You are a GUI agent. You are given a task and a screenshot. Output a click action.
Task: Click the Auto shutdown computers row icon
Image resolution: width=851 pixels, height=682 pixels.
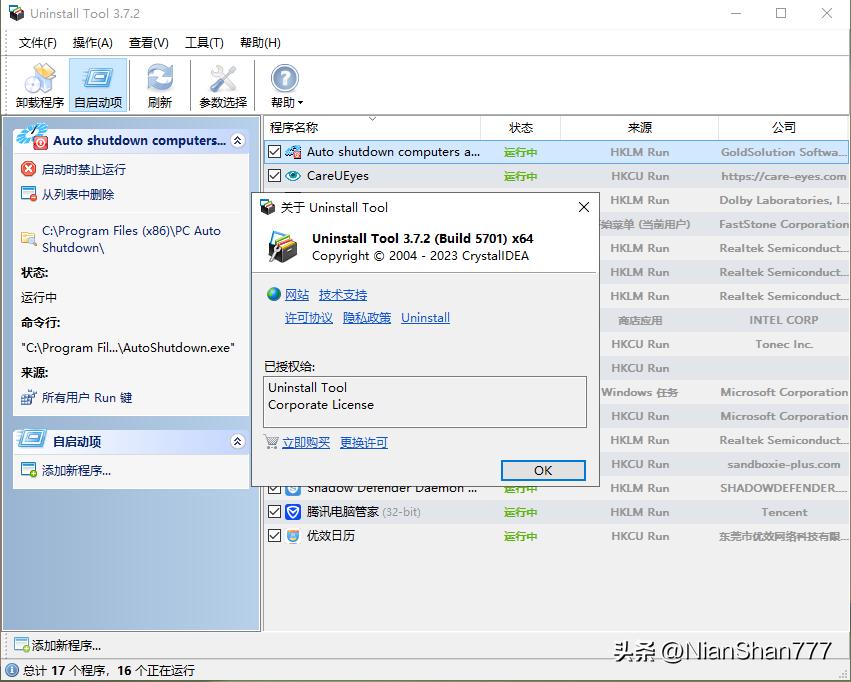pos(293,152)
